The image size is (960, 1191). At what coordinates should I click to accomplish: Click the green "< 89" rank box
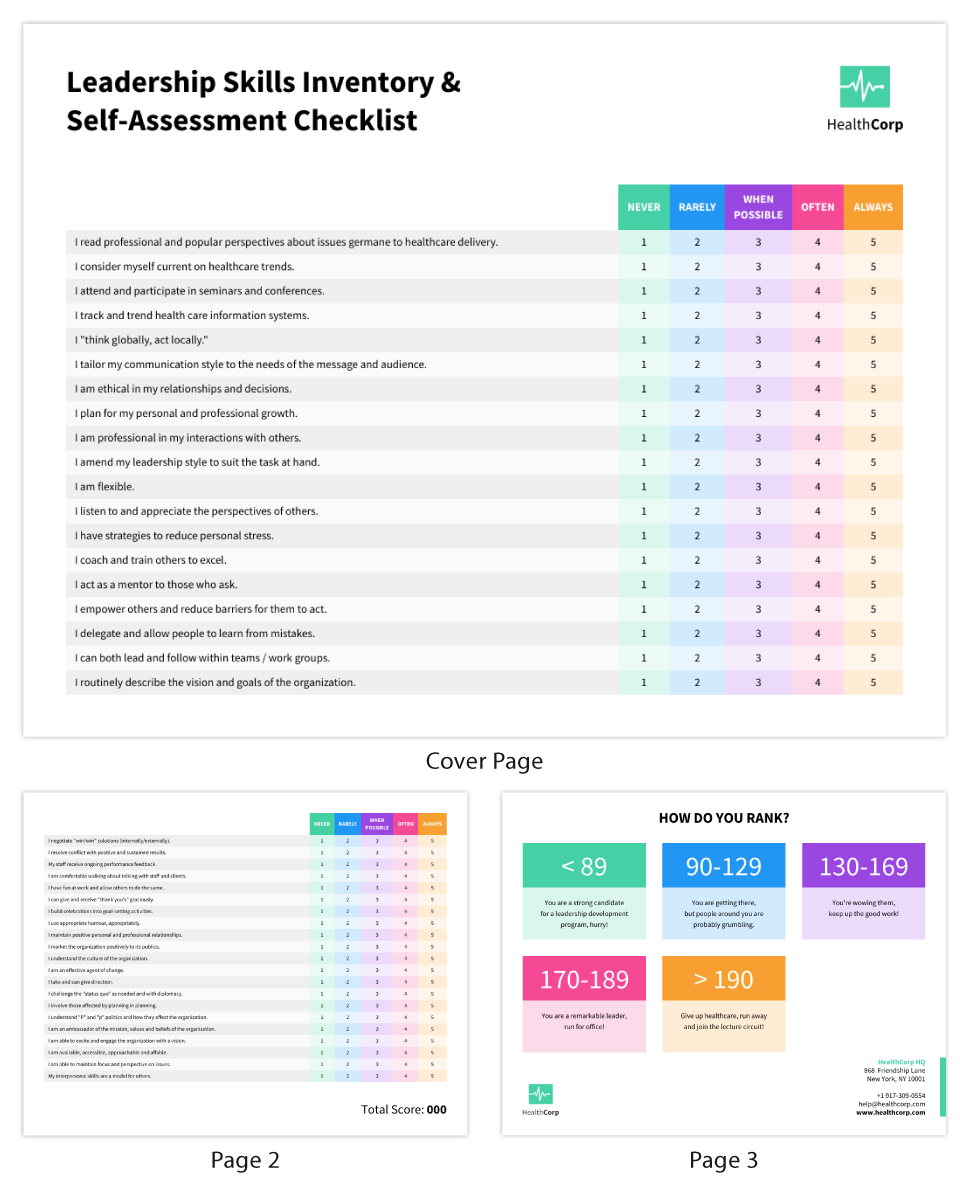(x=584, y=866)
